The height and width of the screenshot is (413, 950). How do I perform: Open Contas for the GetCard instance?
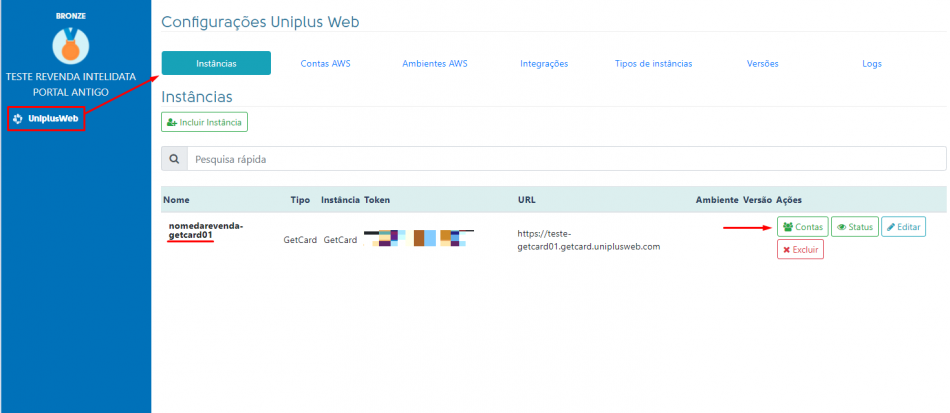802,227
